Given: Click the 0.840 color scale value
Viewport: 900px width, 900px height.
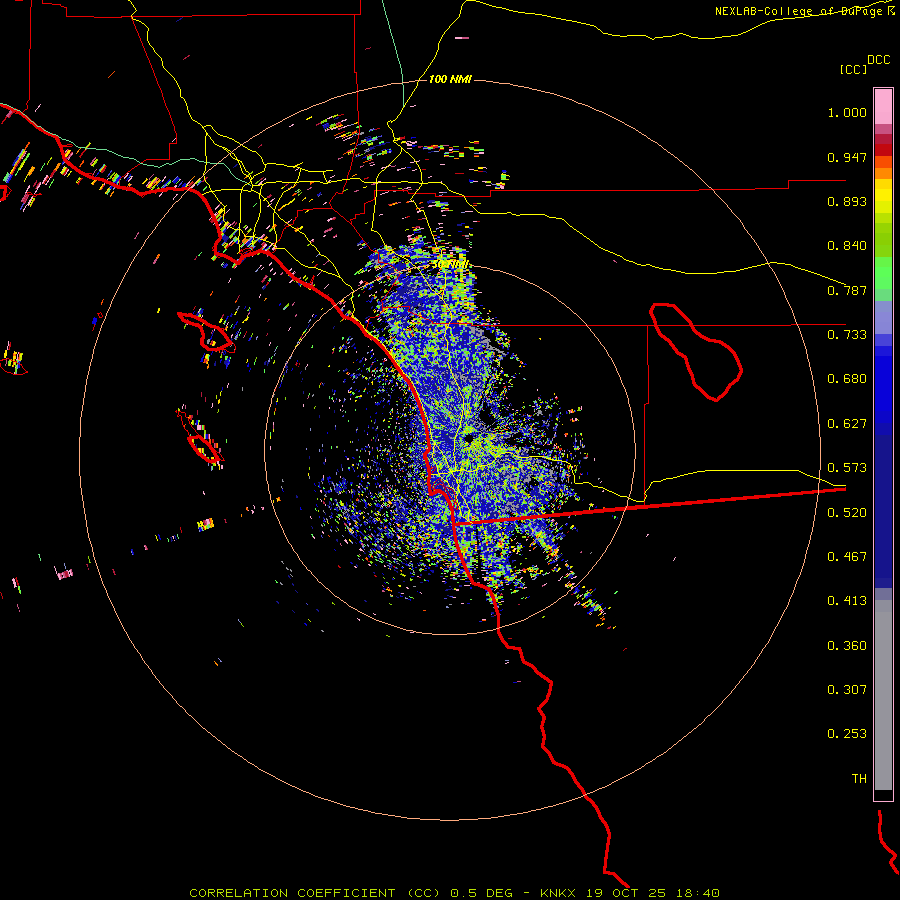Looking at the screenshot, I should click(847, 246).
